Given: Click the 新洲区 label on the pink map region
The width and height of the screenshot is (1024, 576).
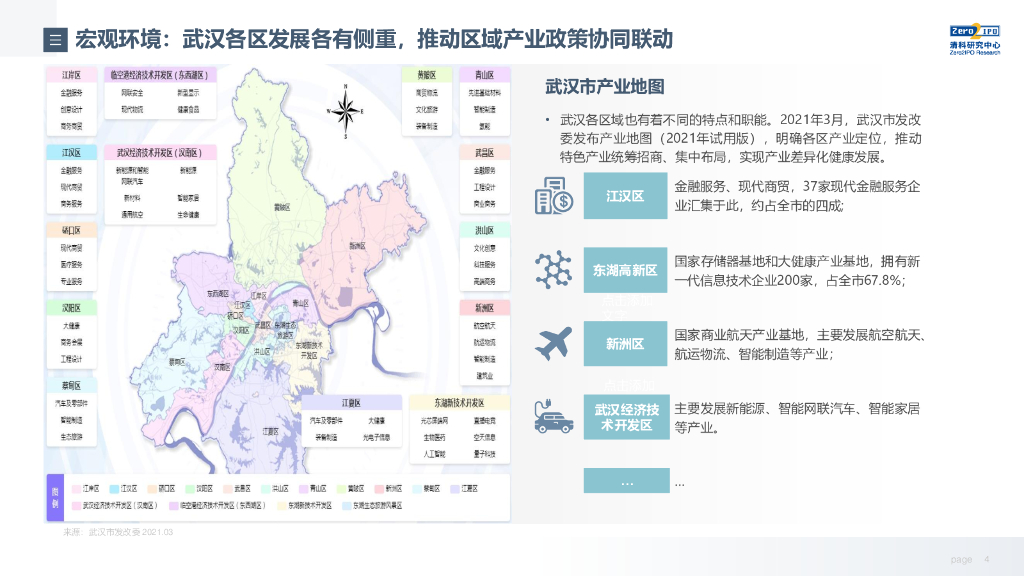Looking at the screenshot, I should coord(357,246).
